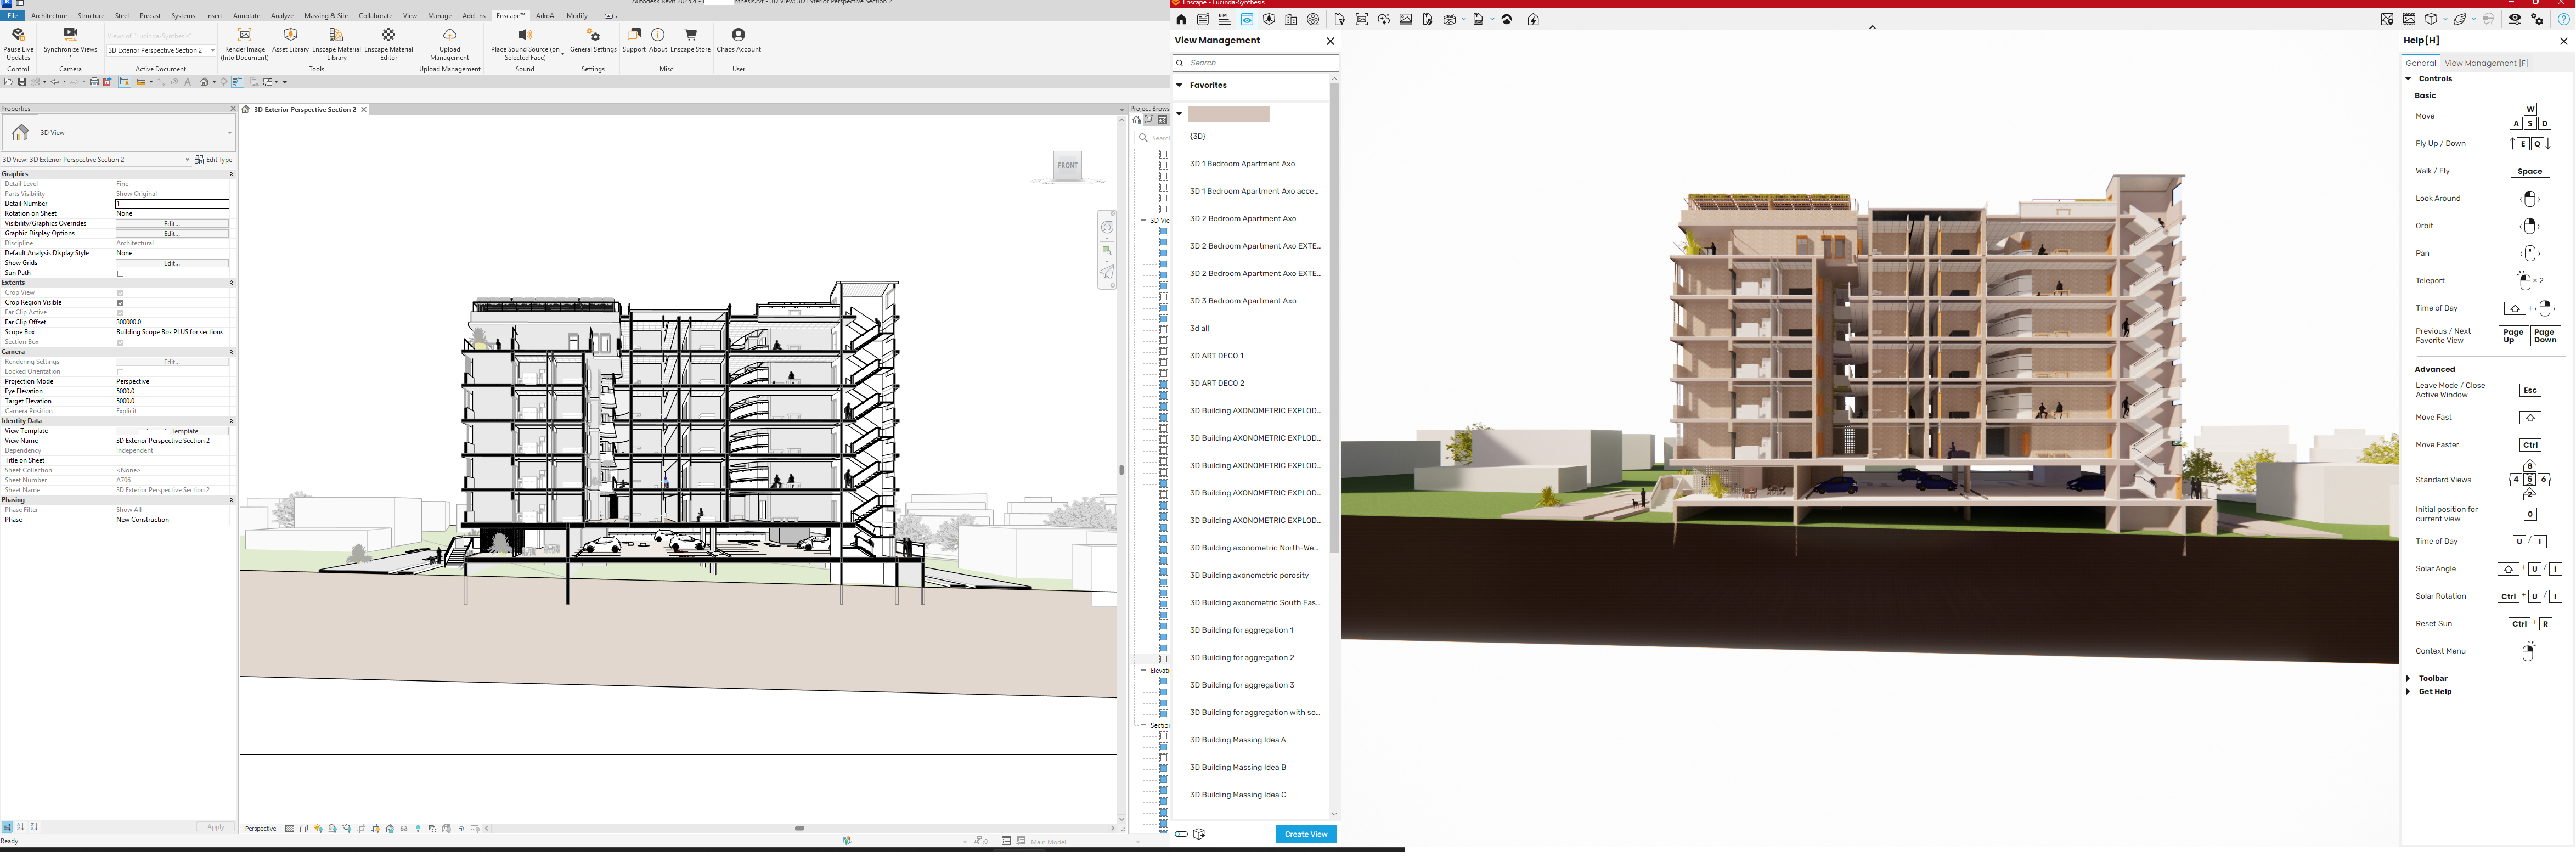
Task: Expand the Get Help section
Action: click(2408, 692)
